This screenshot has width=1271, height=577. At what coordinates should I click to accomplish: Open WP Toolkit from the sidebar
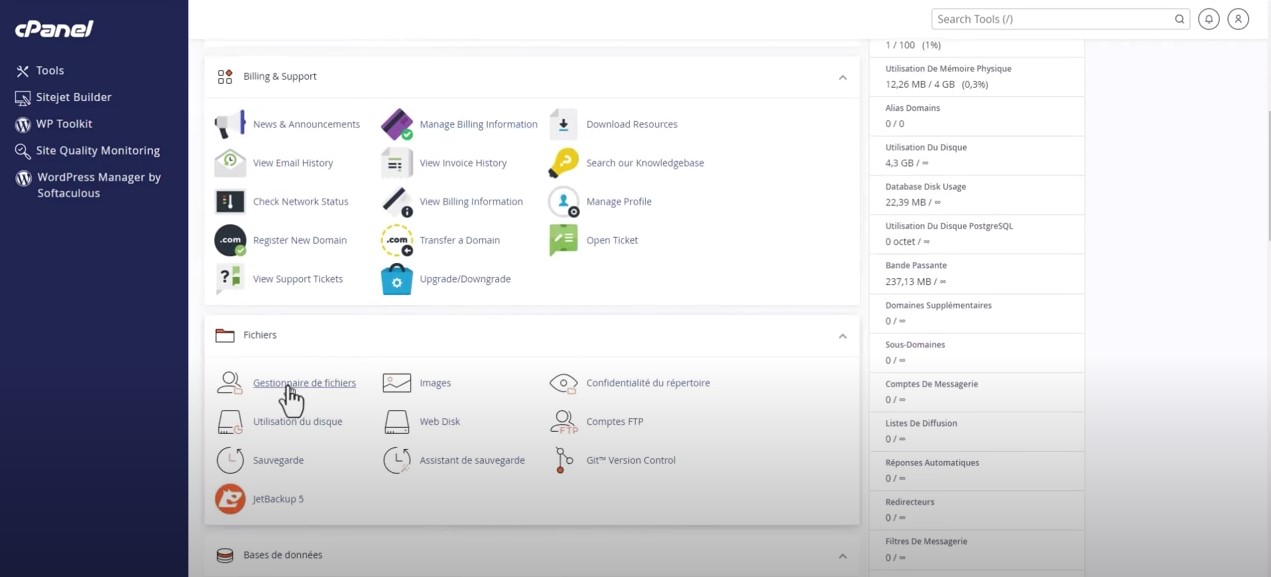(x=63, y=123)
